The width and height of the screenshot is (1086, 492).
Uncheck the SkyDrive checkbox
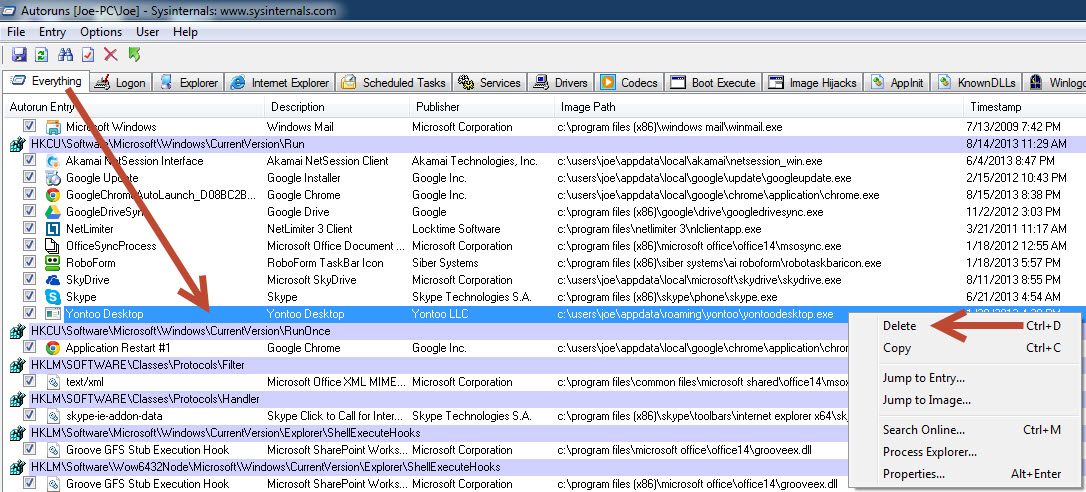coord(29,279)
